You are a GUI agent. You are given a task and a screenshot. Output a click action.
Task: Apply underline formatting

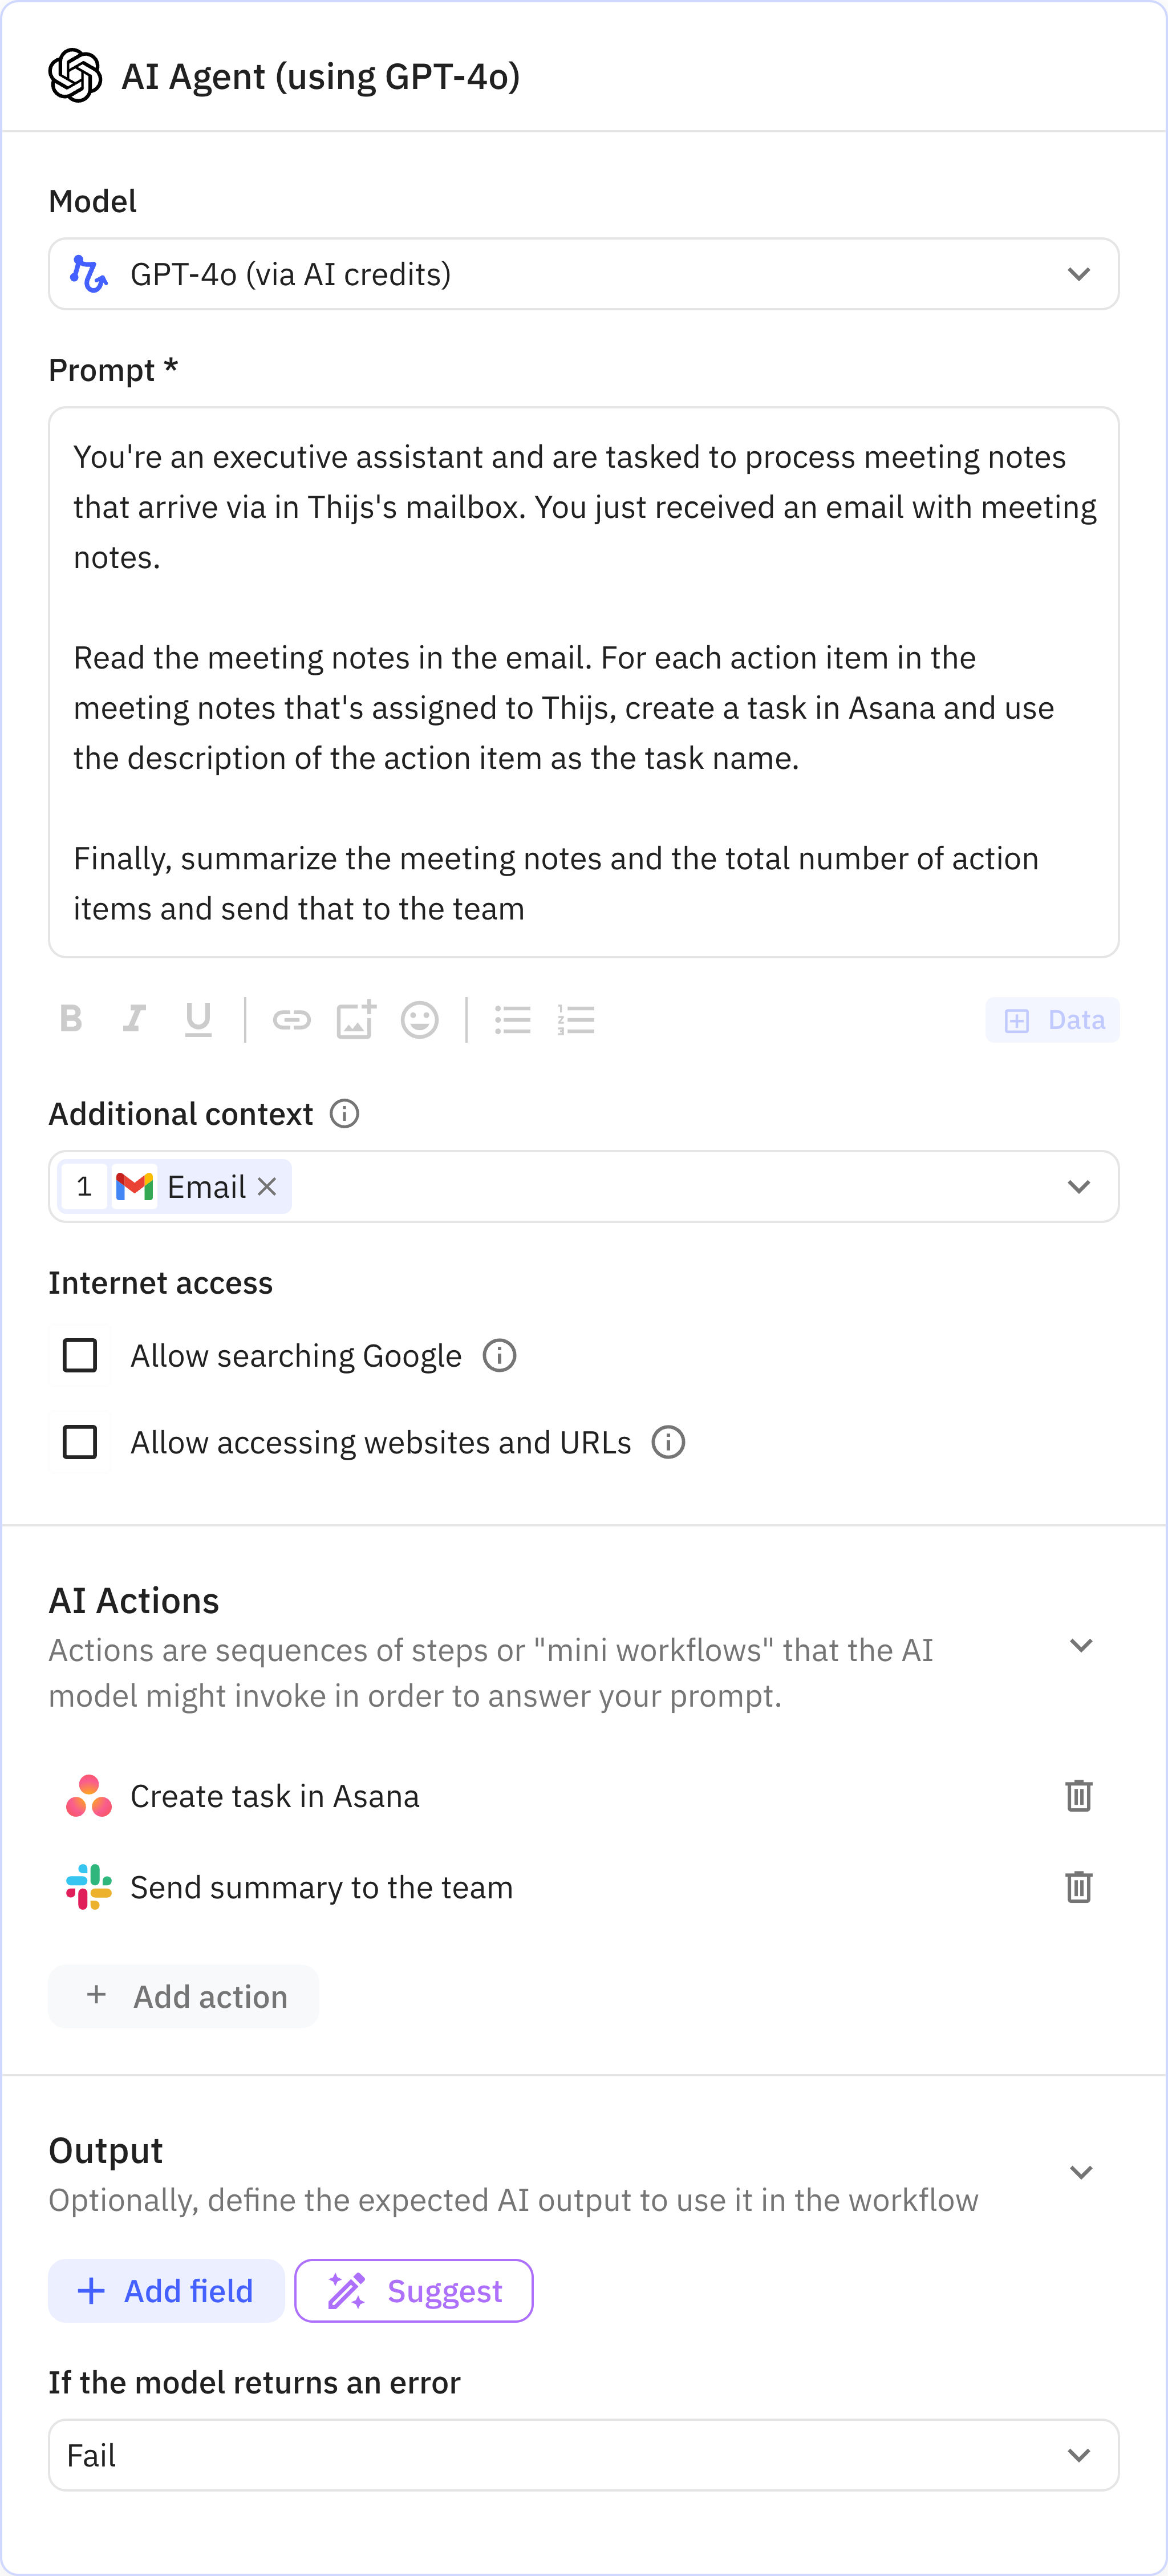(x=198, y=1020)
